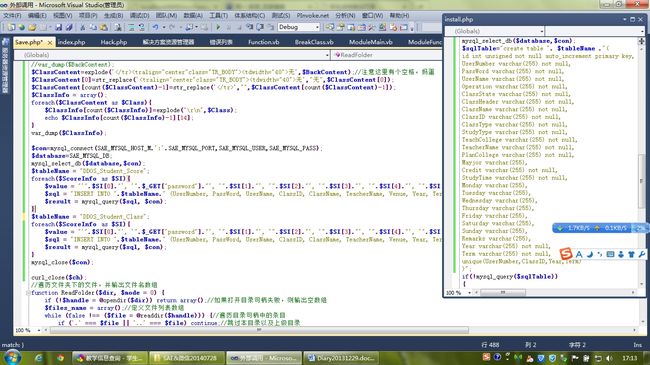Collapse the function ReadFolder code block
Viewport: 650px width, 365px height.
point(28,292)
